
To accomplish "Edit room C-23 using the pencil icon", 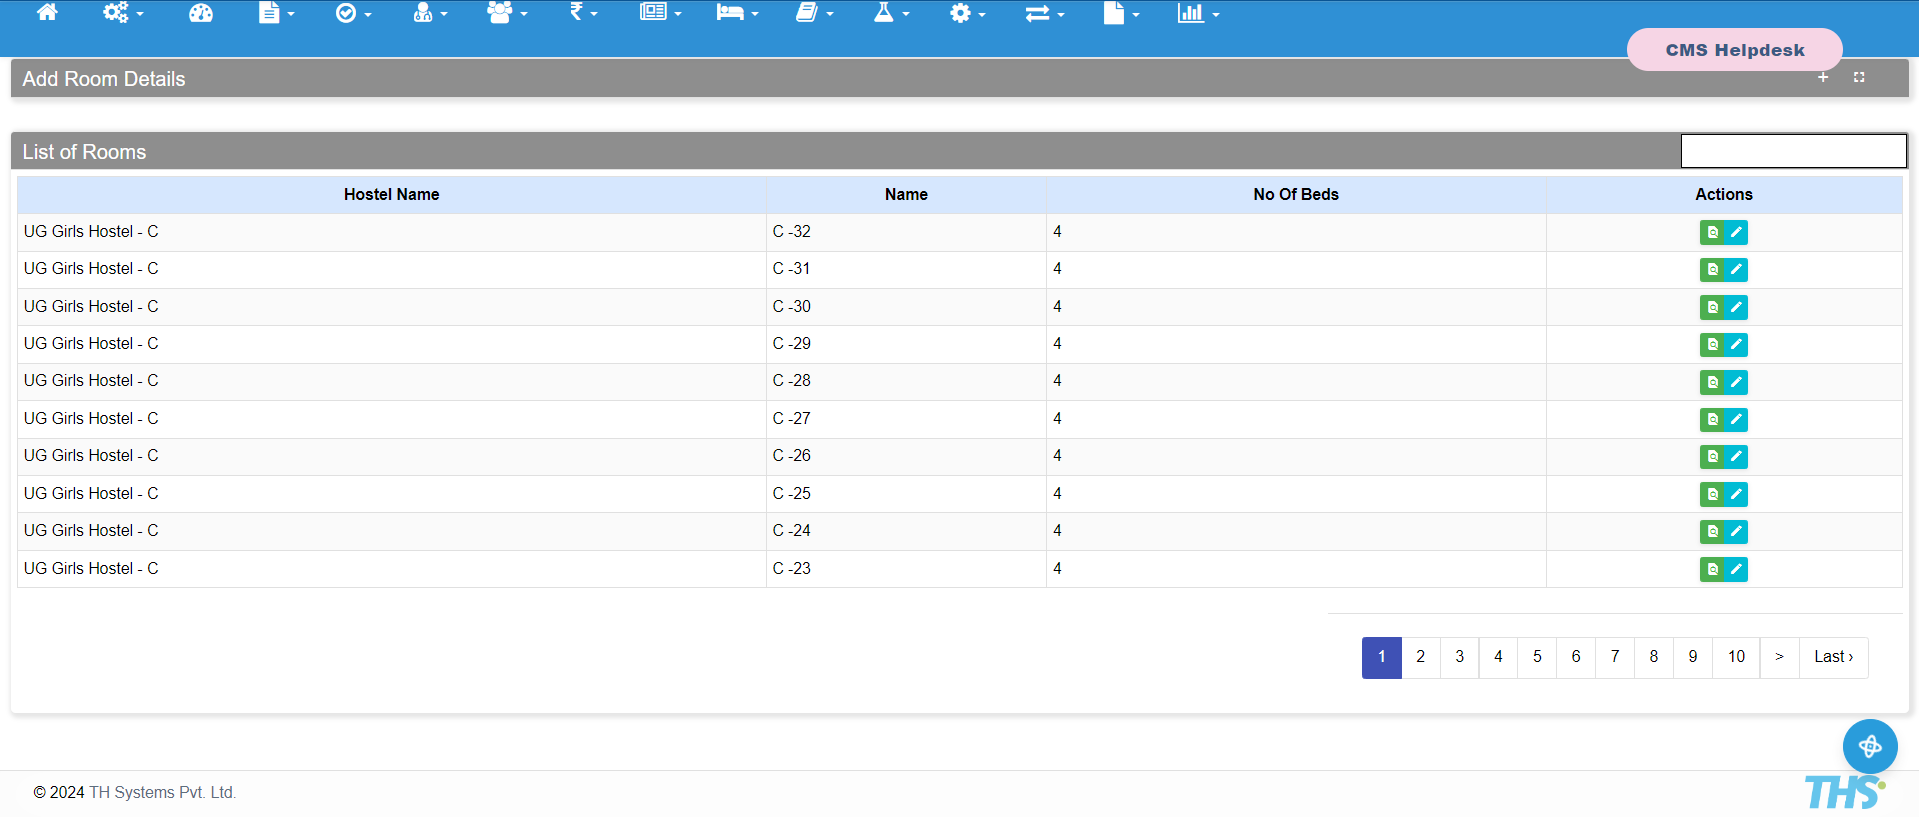I will click(1736, 569).
